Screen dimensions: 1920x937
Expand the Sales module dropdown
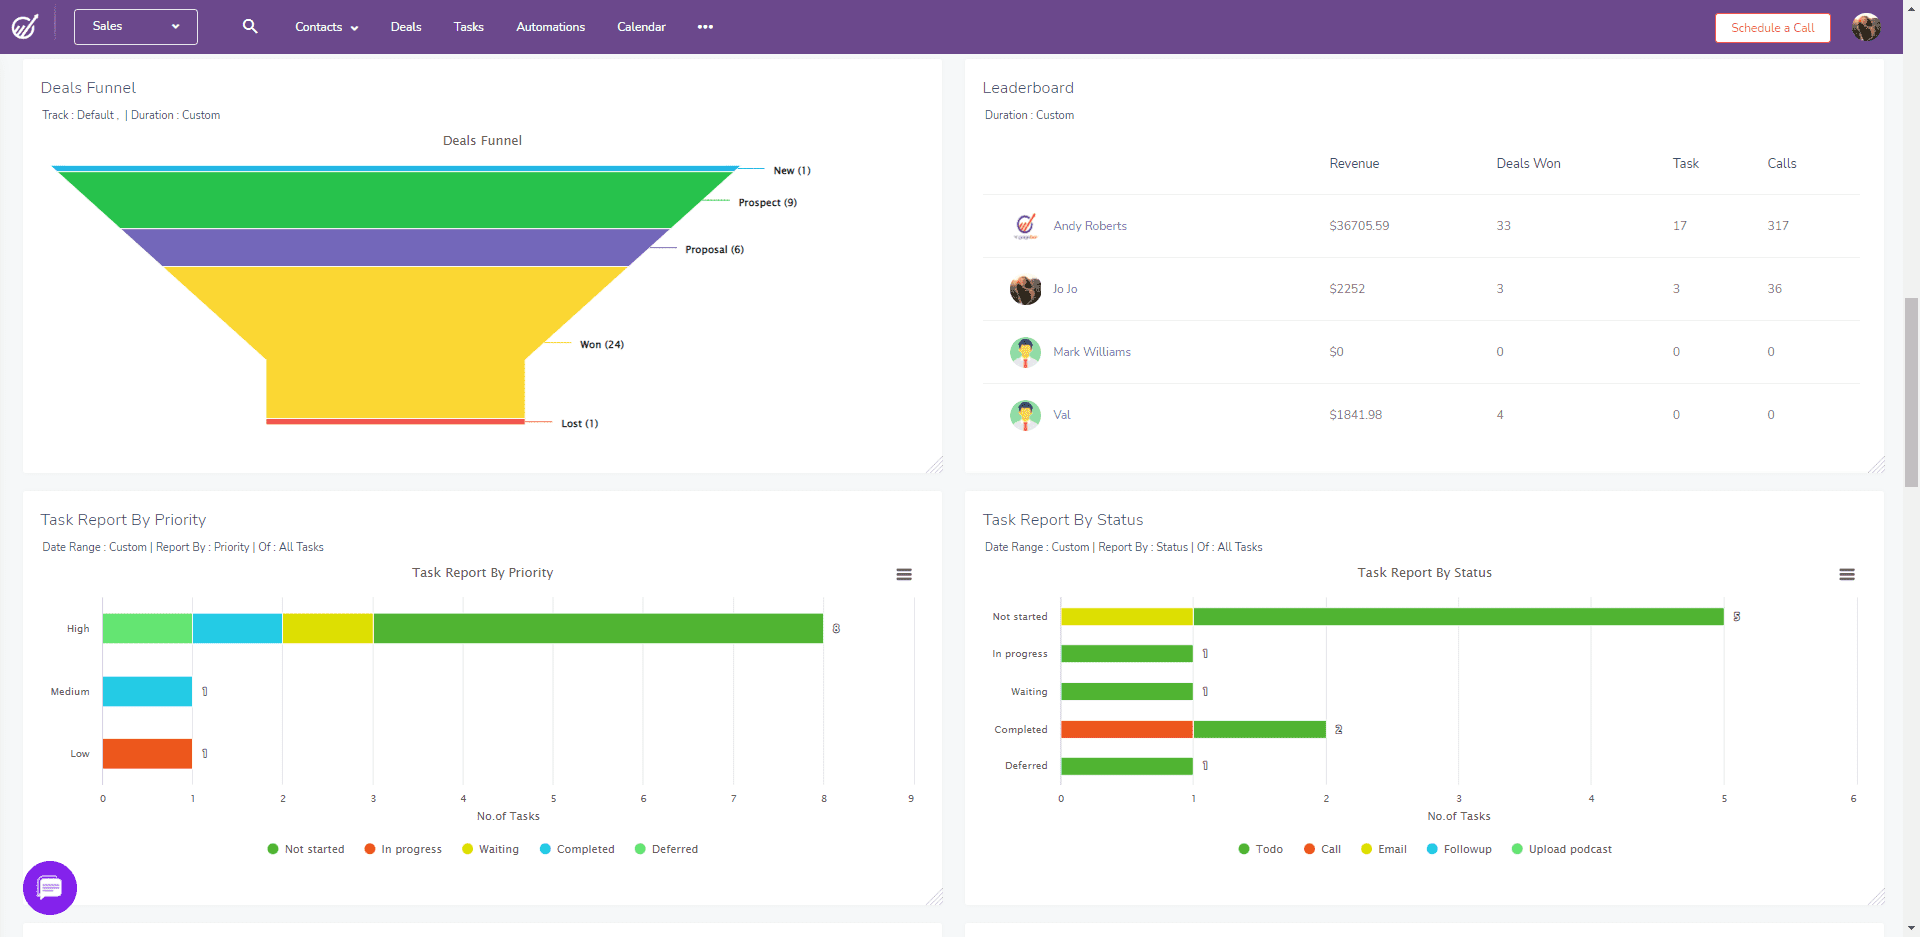136,26
